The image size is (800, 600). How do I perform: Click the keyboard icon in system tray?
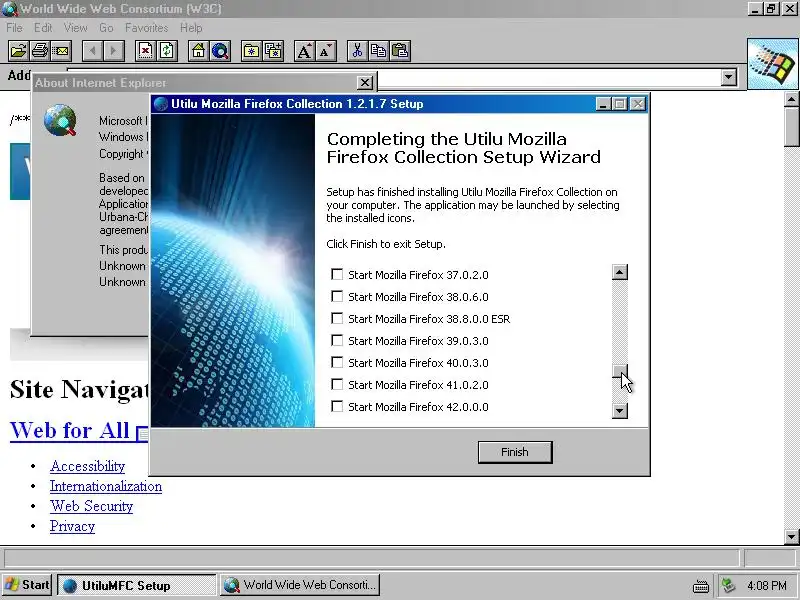pyautogui.click(x=701, y=586)
